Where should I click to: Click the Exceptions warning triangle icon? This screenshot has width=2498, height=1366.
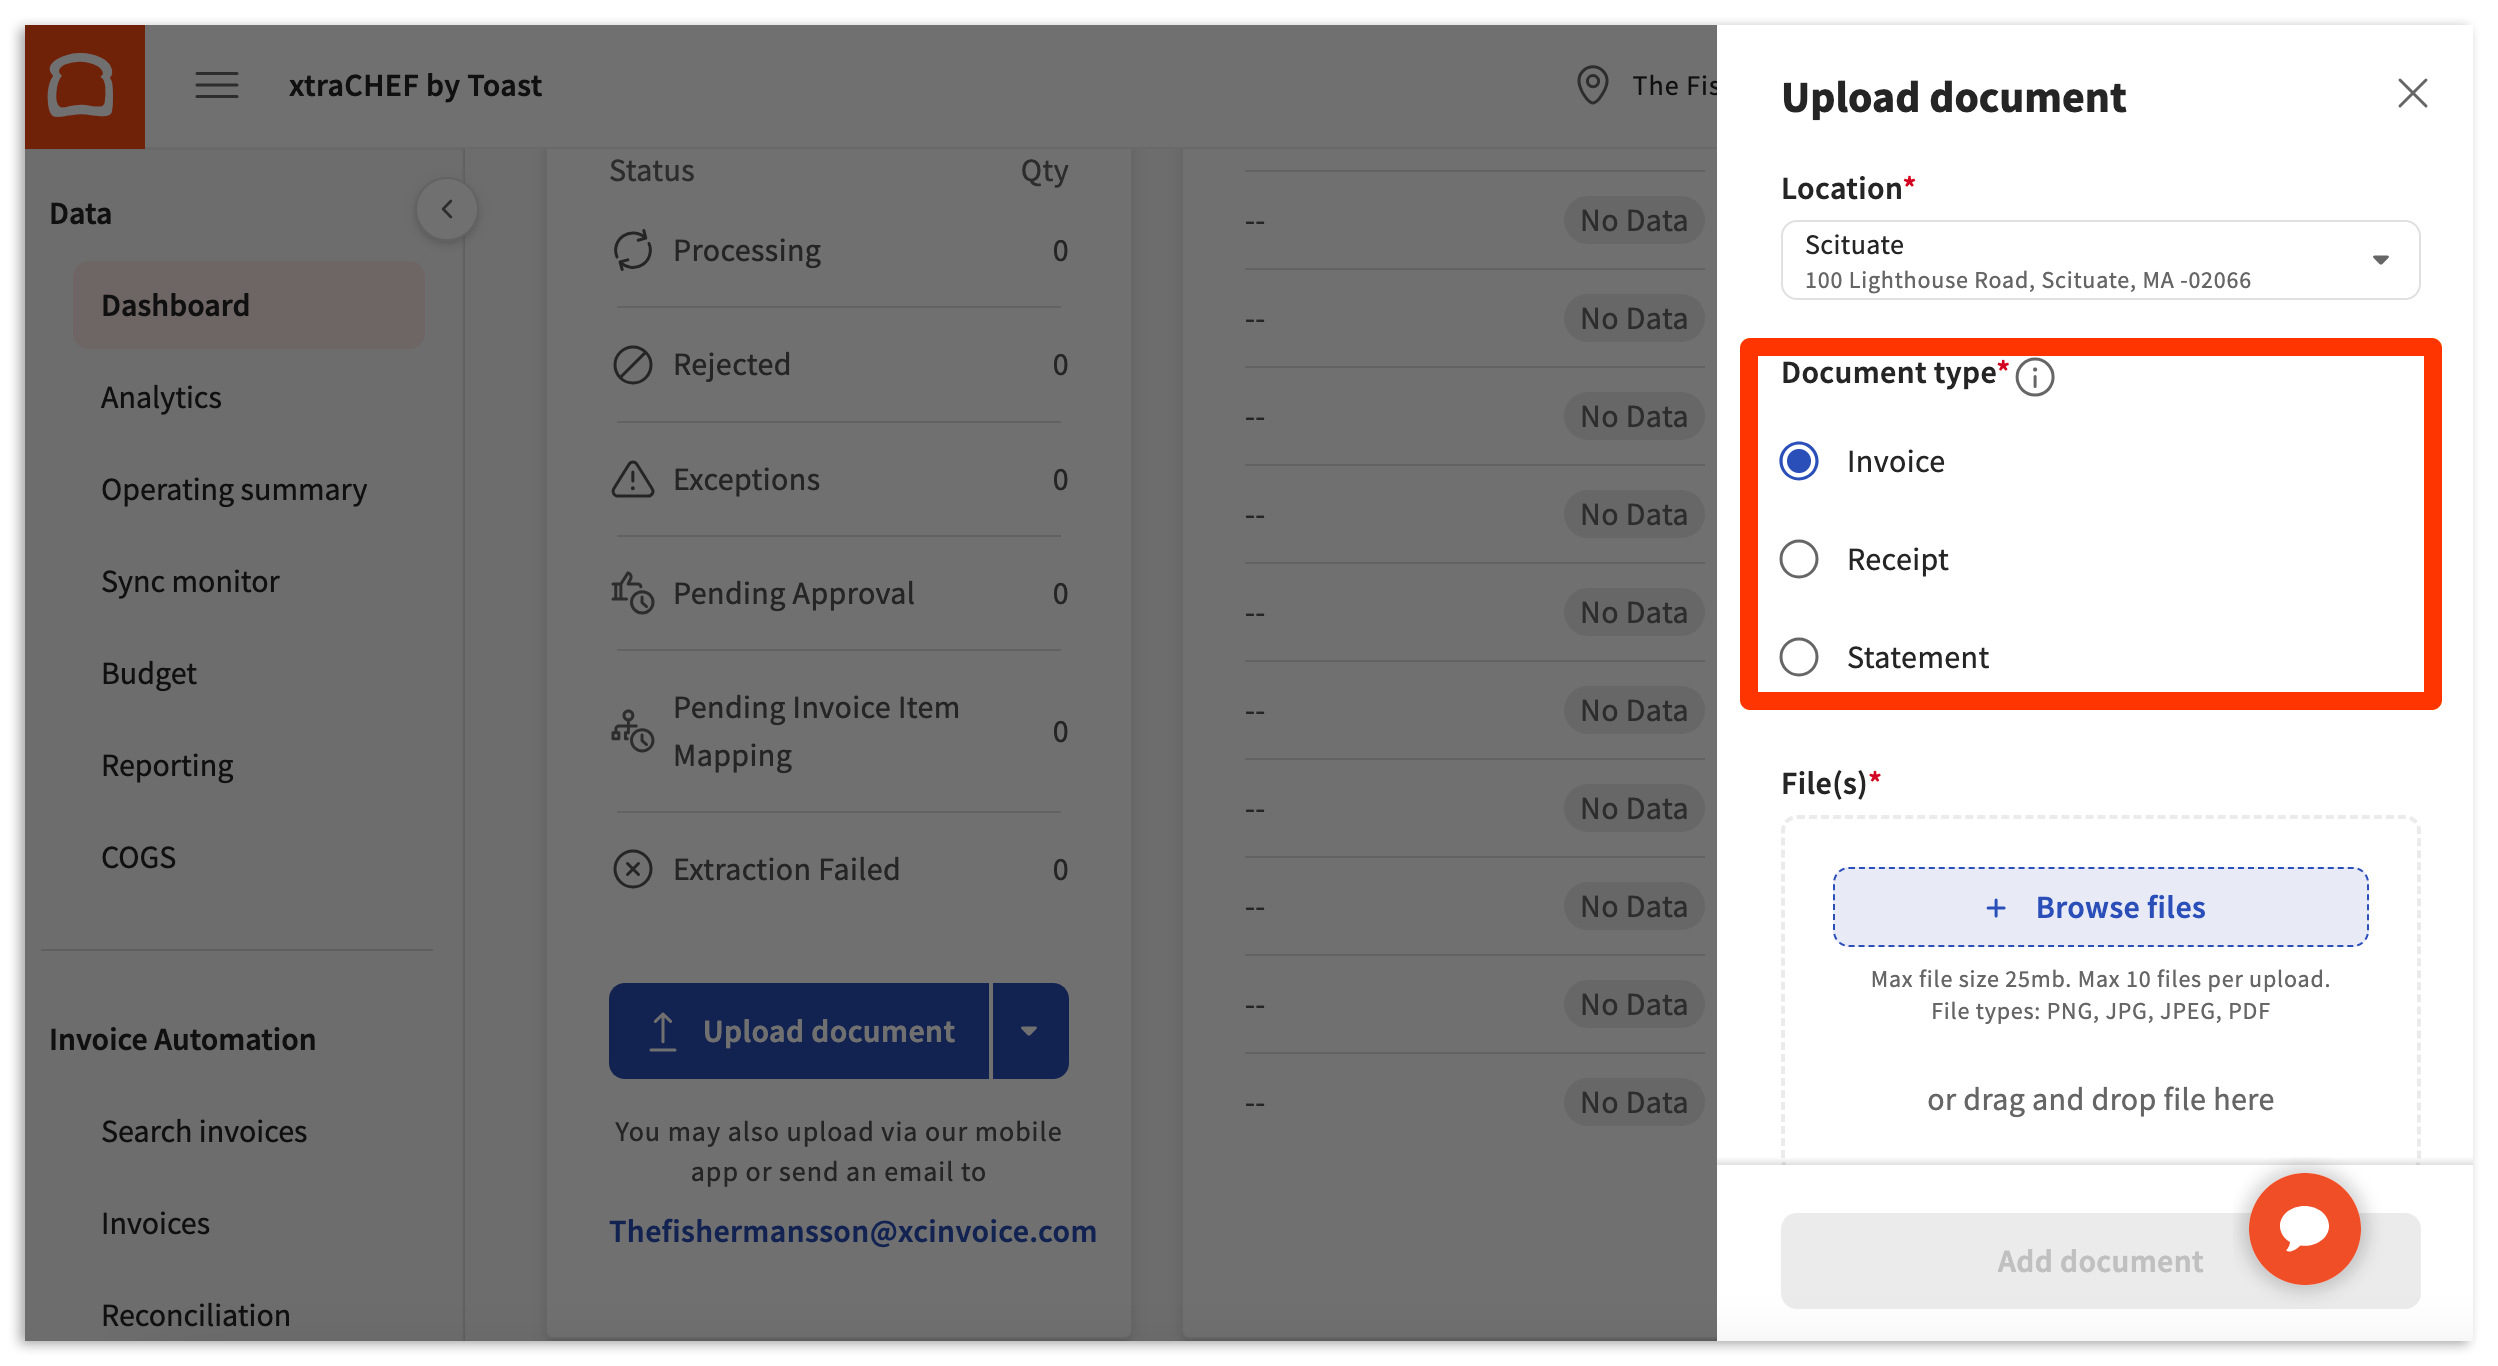point(632,480)
